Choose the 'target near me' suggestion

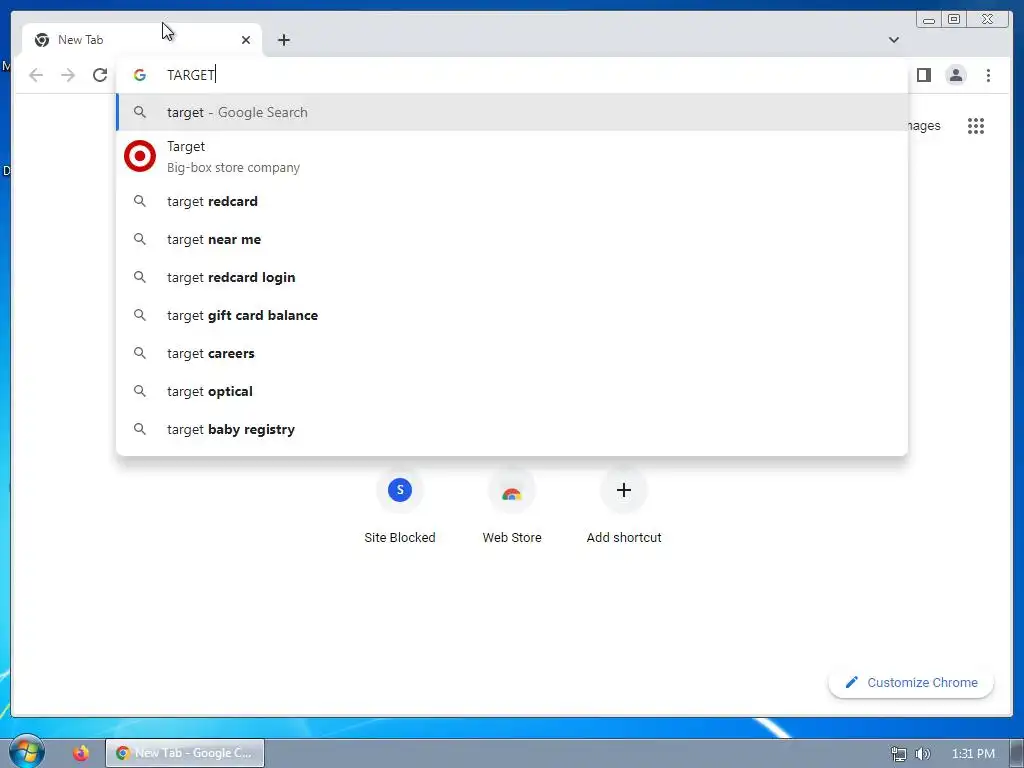(x=512, y=239)
